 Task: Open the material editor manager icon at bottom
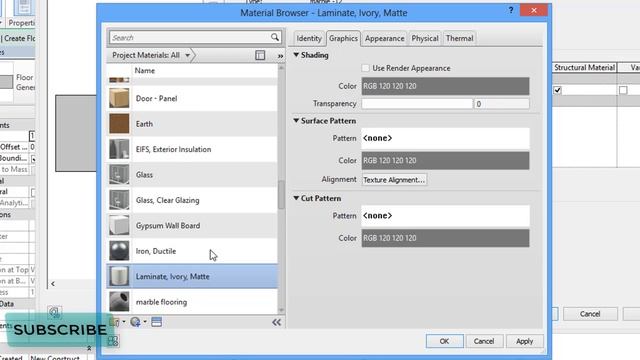[x=113, y=341]
